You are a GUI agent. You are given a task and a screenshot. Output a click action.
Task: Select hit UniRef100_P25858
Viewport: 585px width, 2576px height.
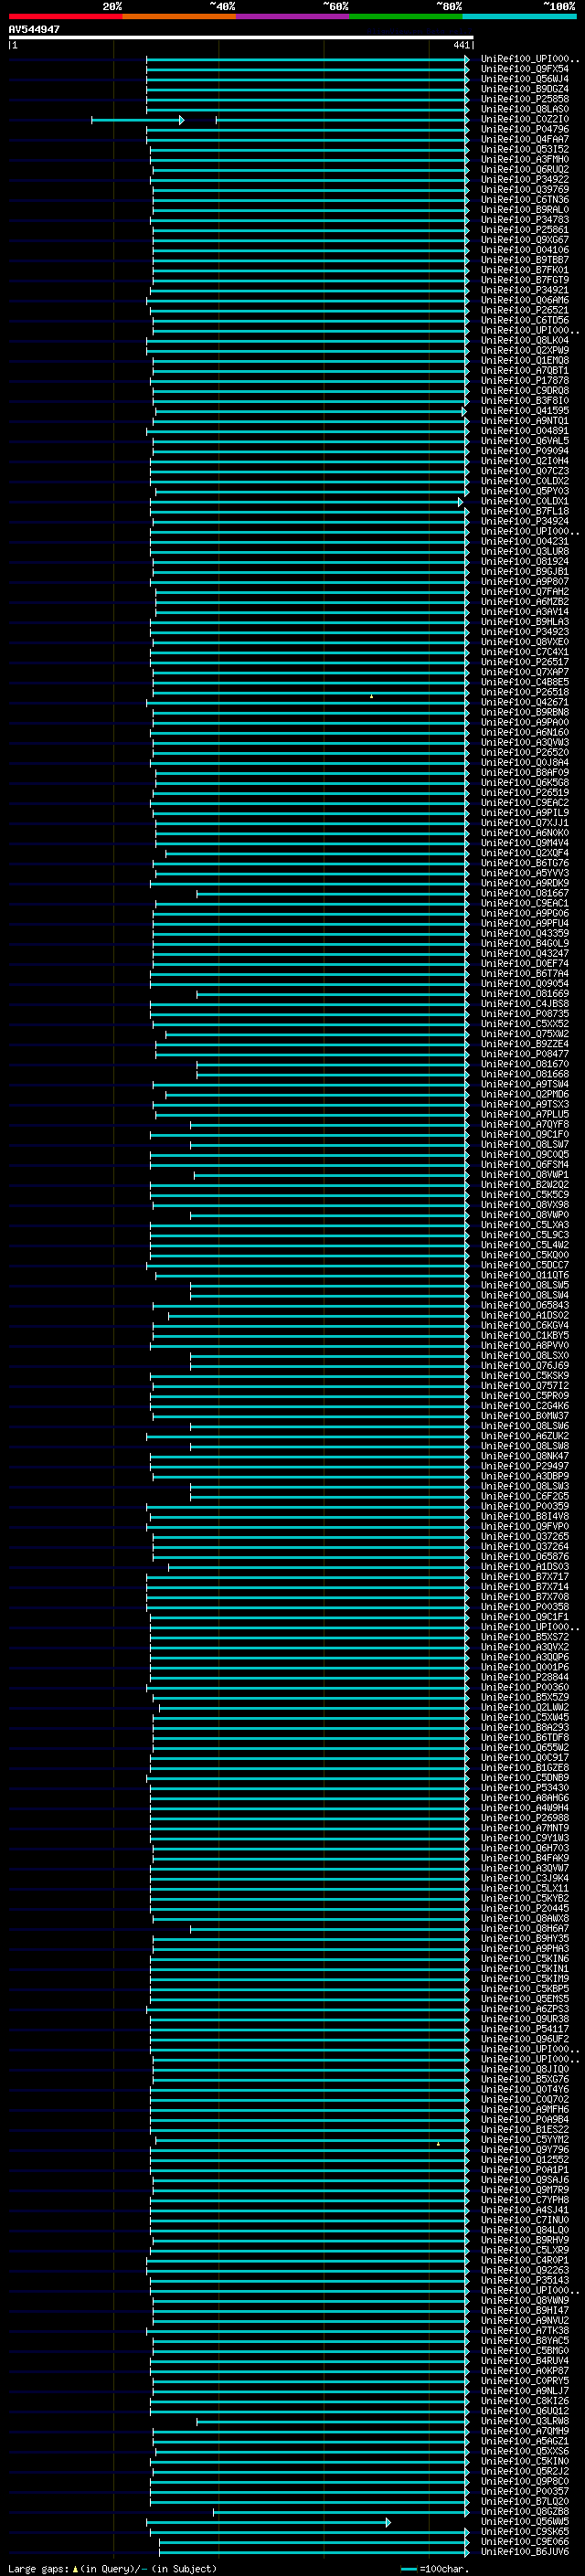(525, 99)
